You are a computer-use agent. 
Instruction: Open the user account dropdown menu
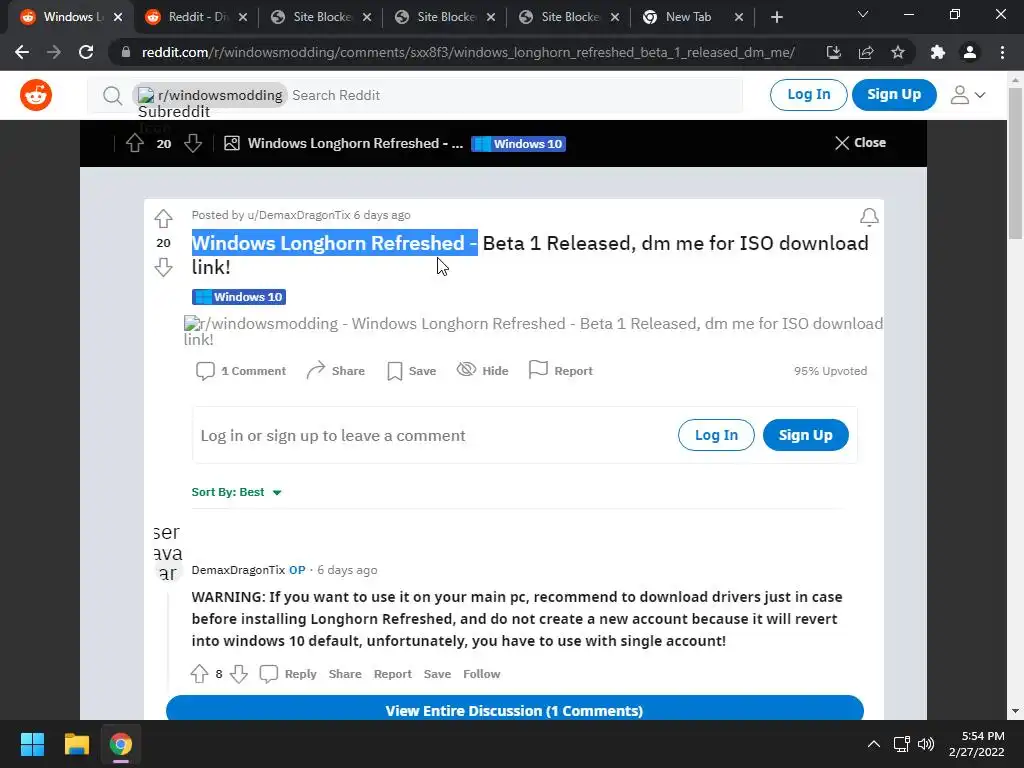(x=968, y=95)
